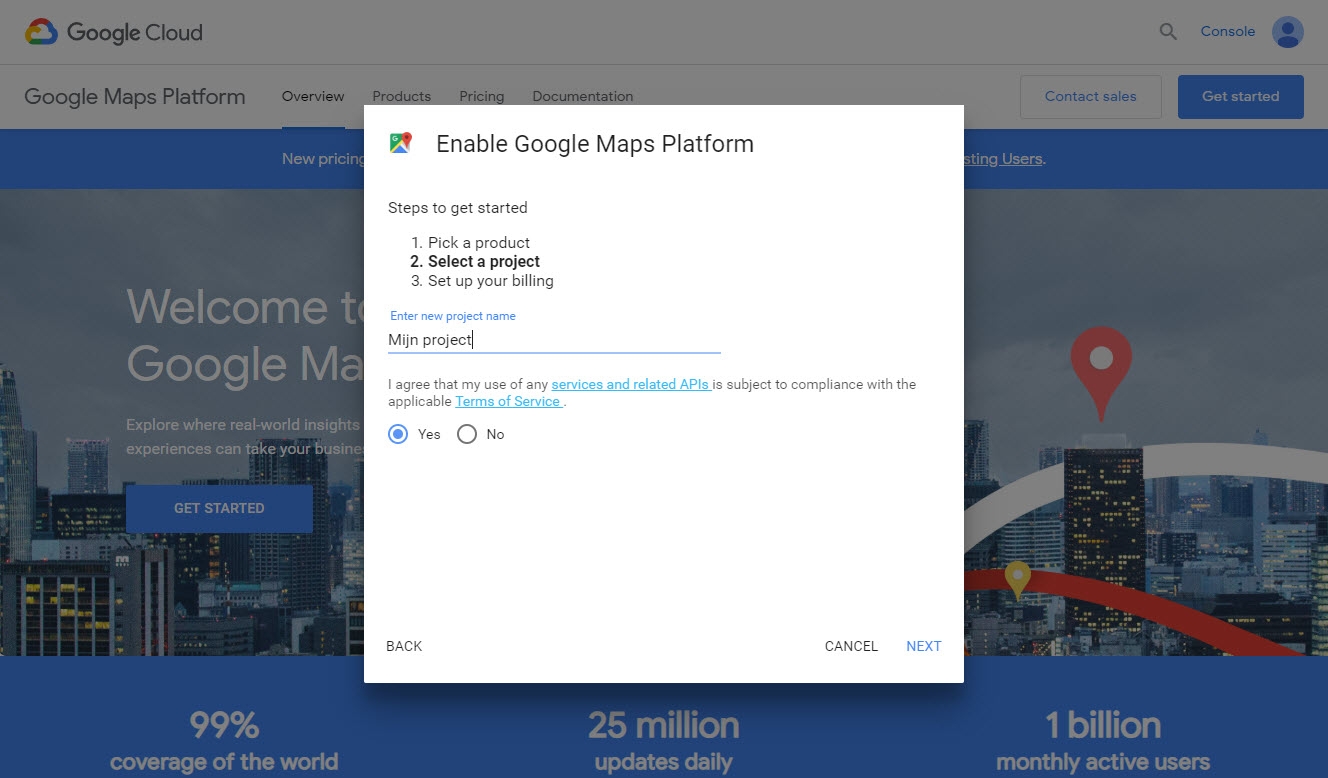
Task: Select the Yes radio button
Action: (x=397, y=434)
